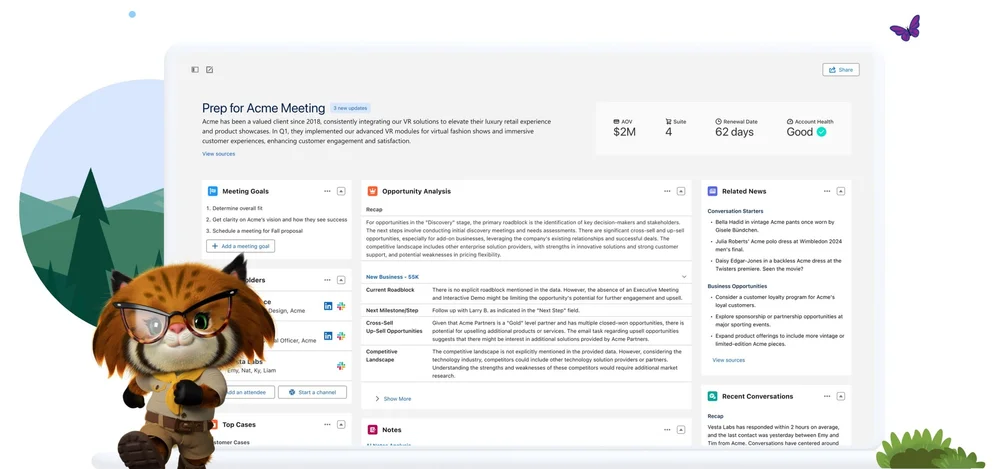
Task: Open Related News more options menu
Action: click(827, 191)
